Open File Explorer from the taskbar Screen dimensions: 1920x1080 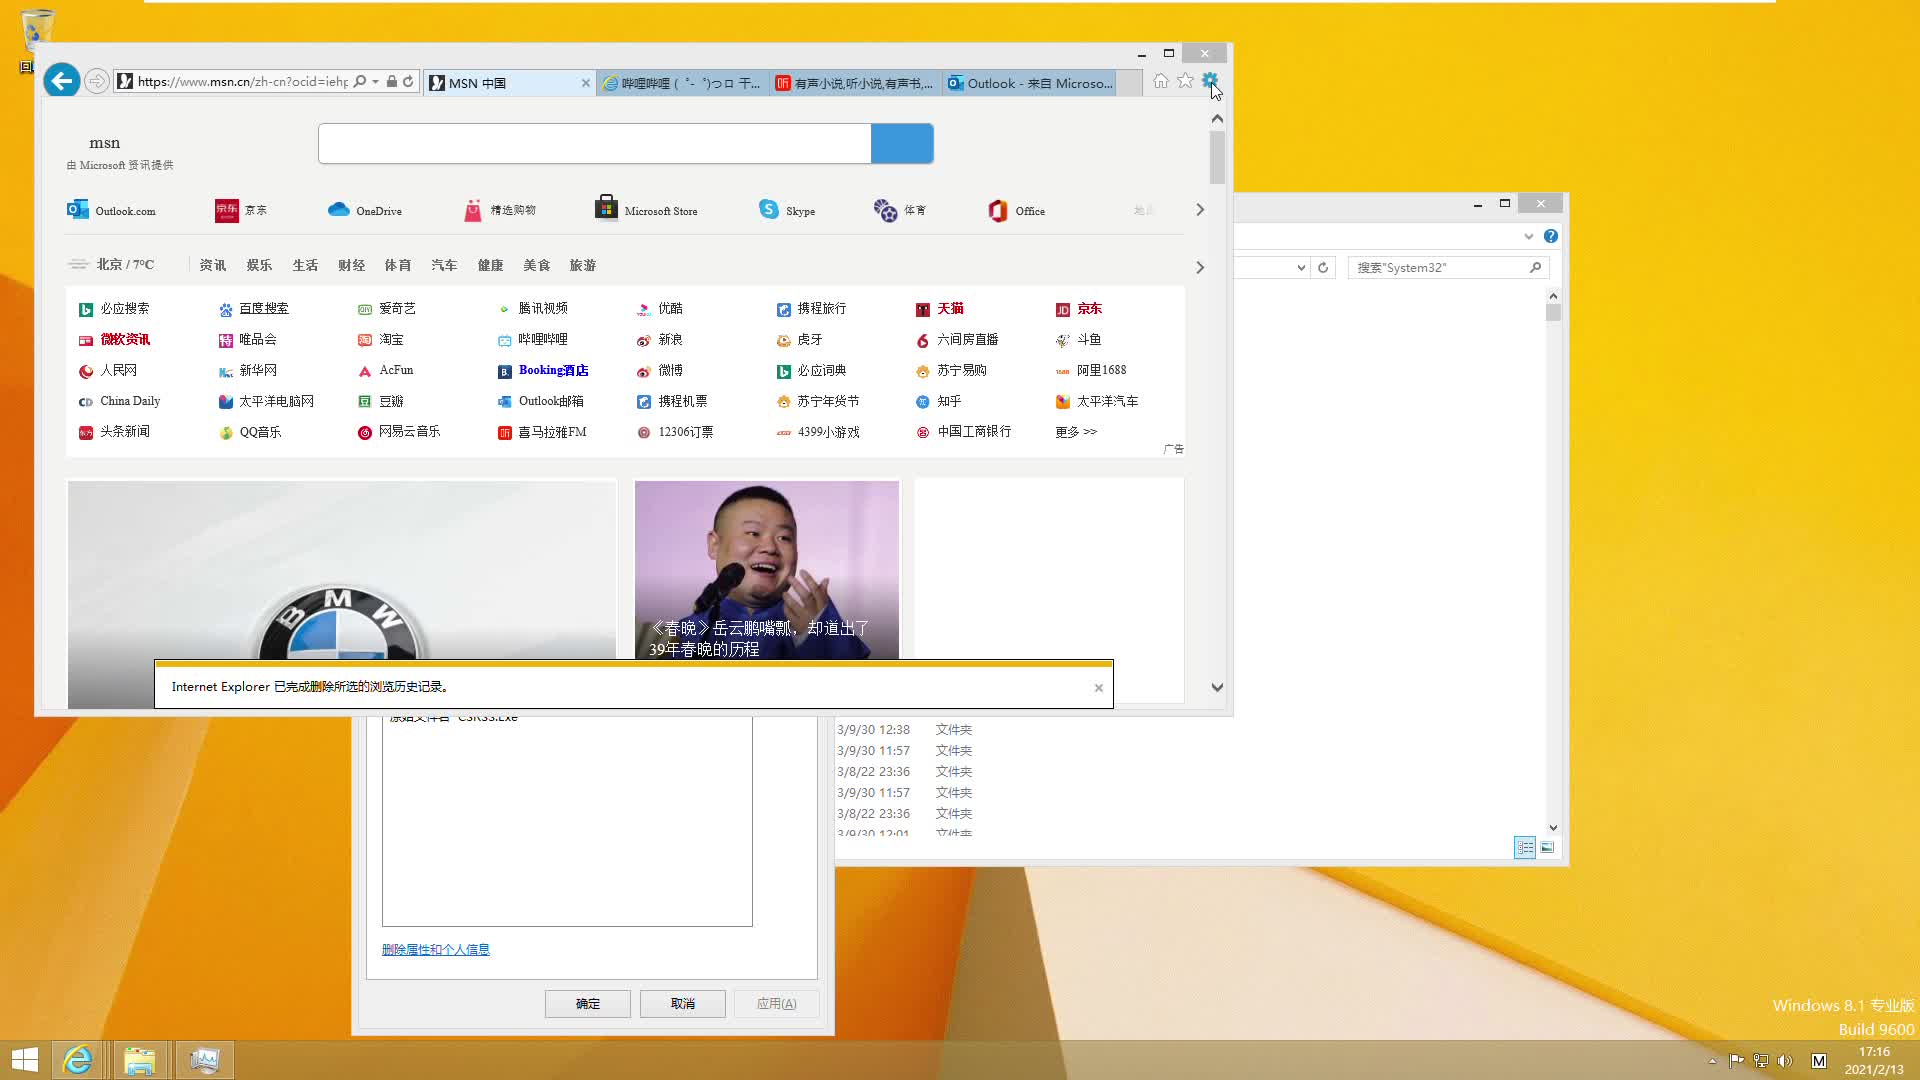(140, 1060)
